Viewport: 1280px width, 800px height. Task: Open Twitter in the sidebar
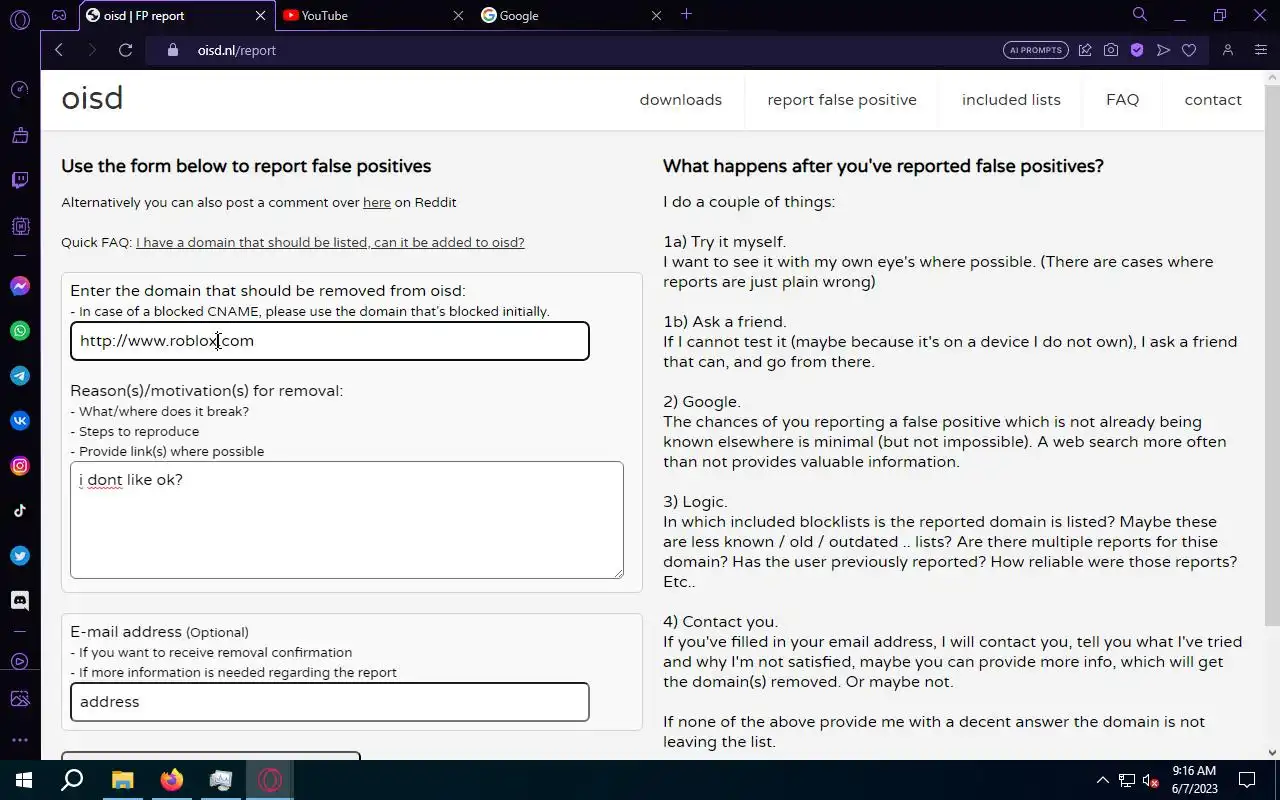[x=20, y=556]
